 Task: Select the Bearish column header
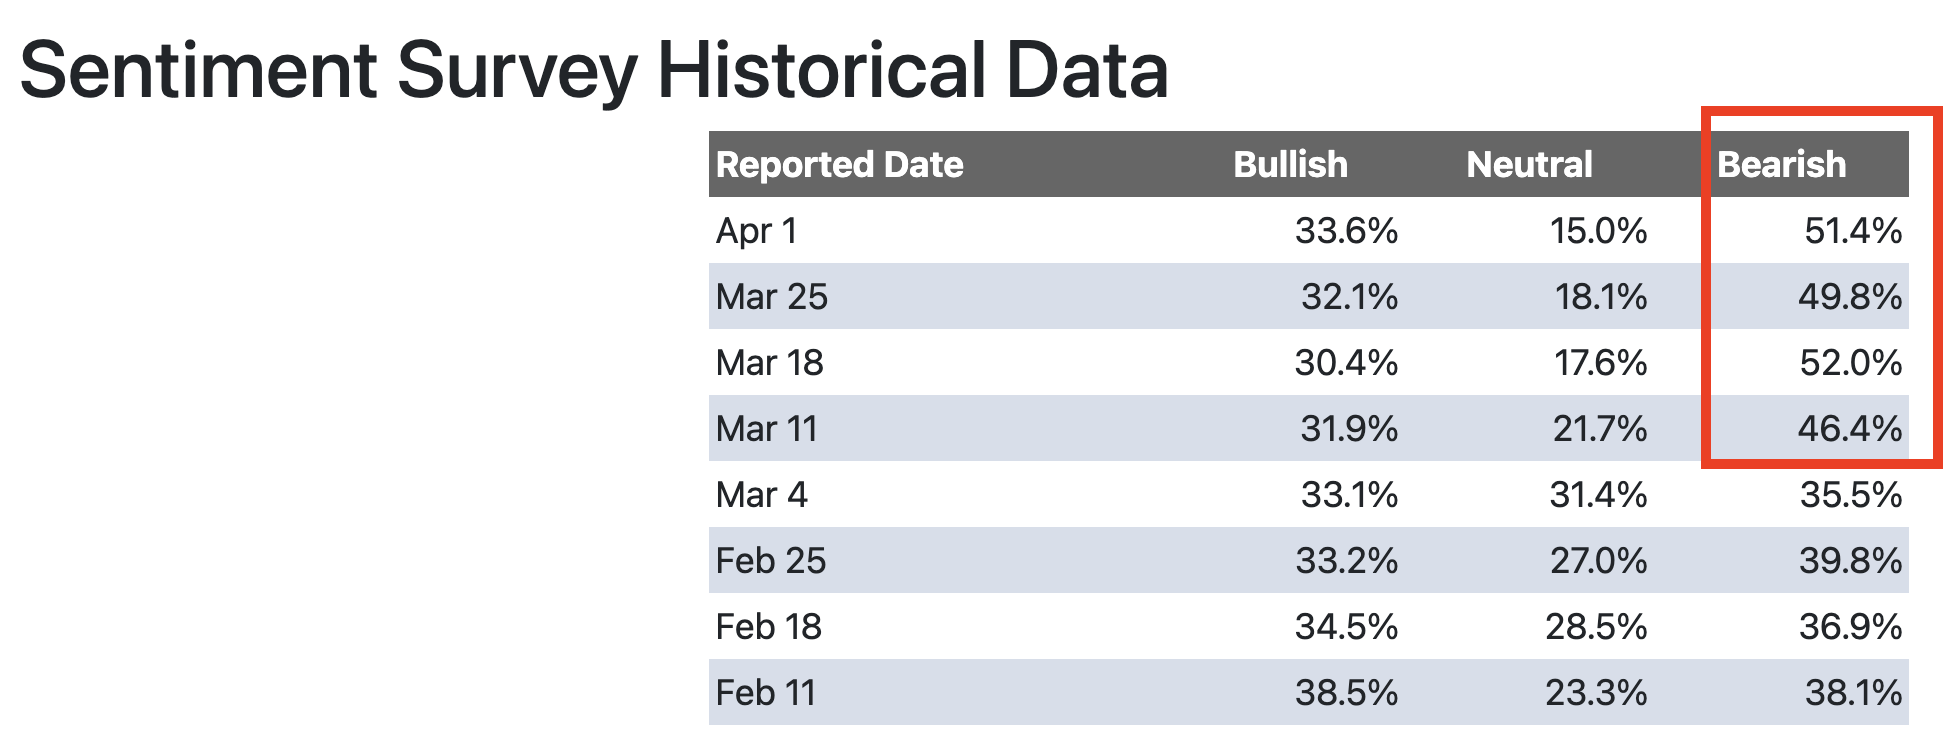click(x=1781, y=164)
